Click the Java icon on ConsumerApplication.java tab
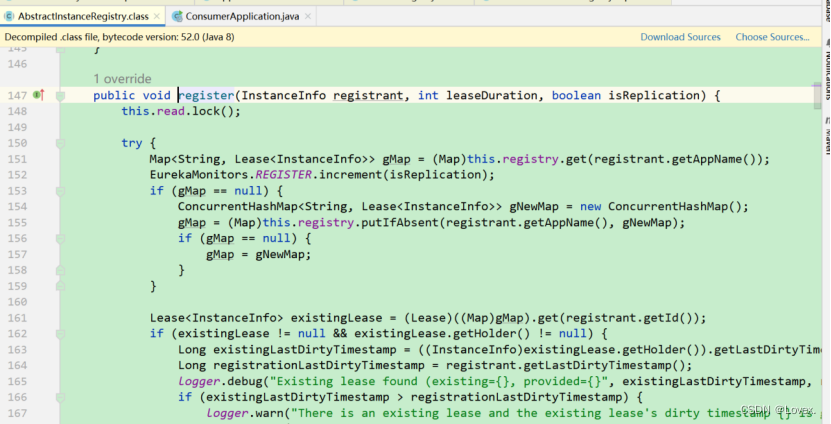This screenshot has width=831, height=424. (178, 16)
